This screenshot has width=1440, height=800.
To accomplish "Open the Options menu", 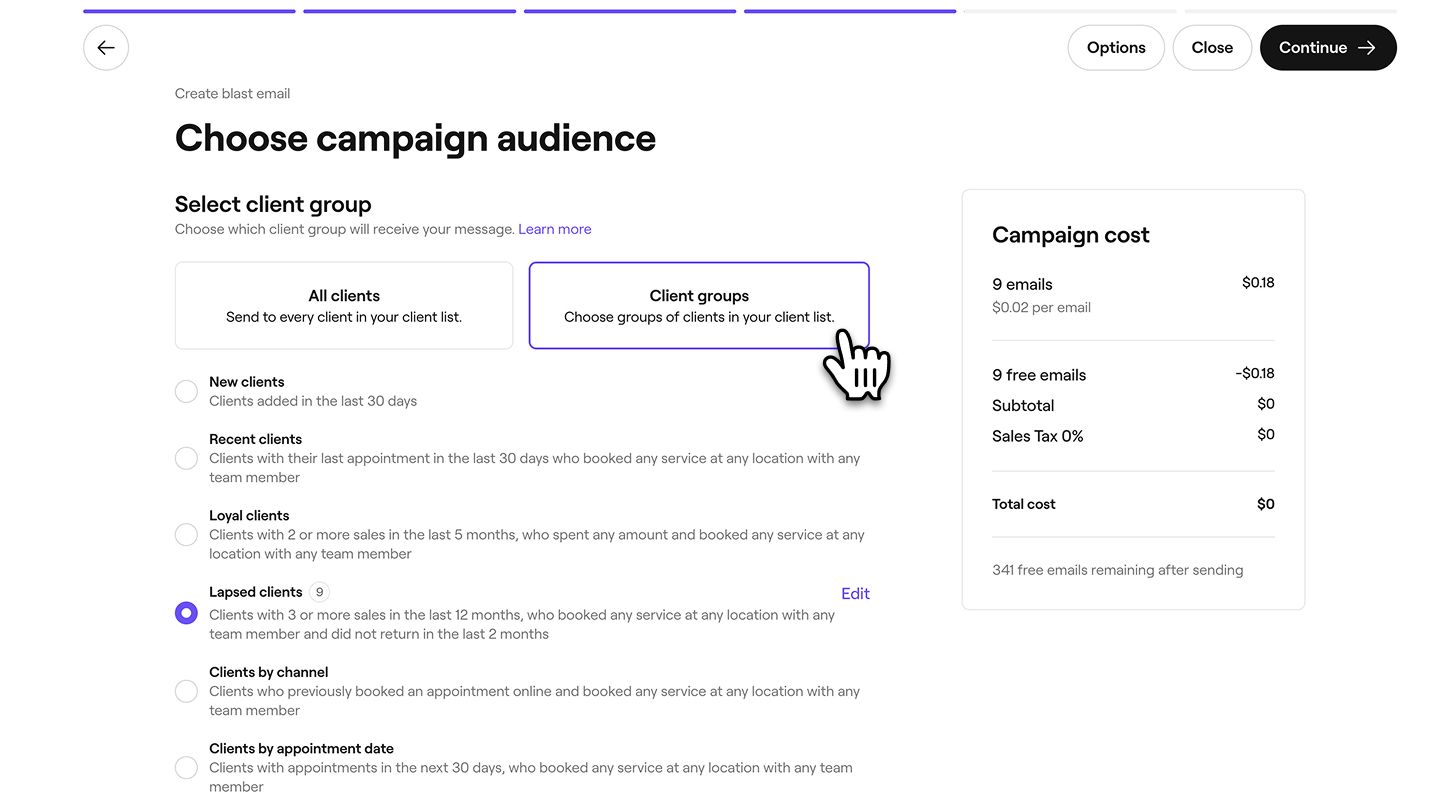I will 1116,48.
